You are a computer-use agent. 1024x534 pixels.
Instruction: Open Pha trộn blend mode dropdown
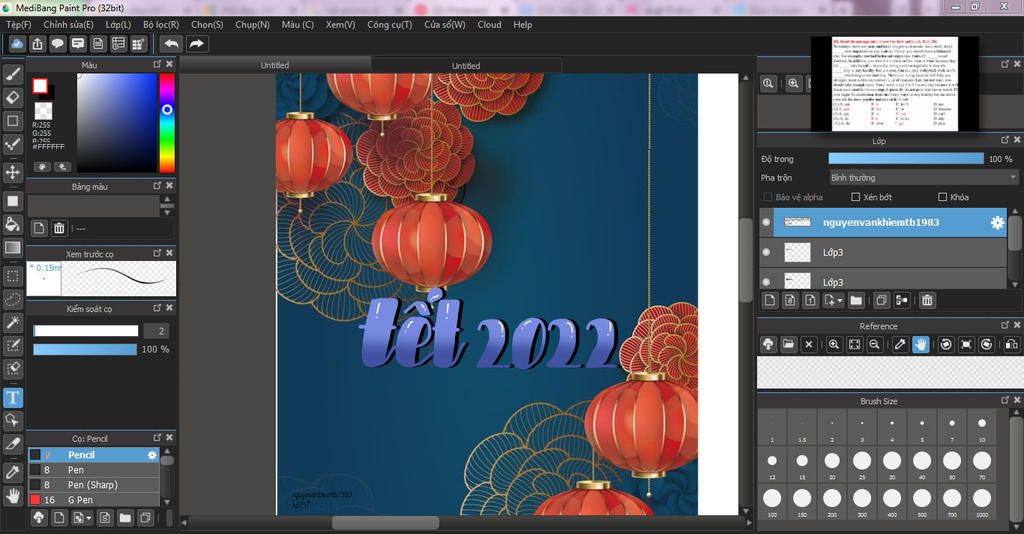[923, 178]
